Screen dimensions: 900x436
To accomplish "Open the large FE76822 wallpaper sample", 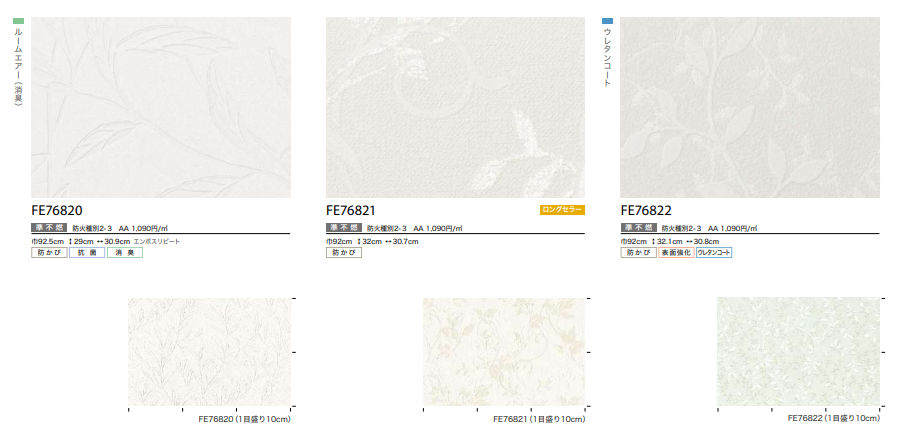I will click(750, 107).
